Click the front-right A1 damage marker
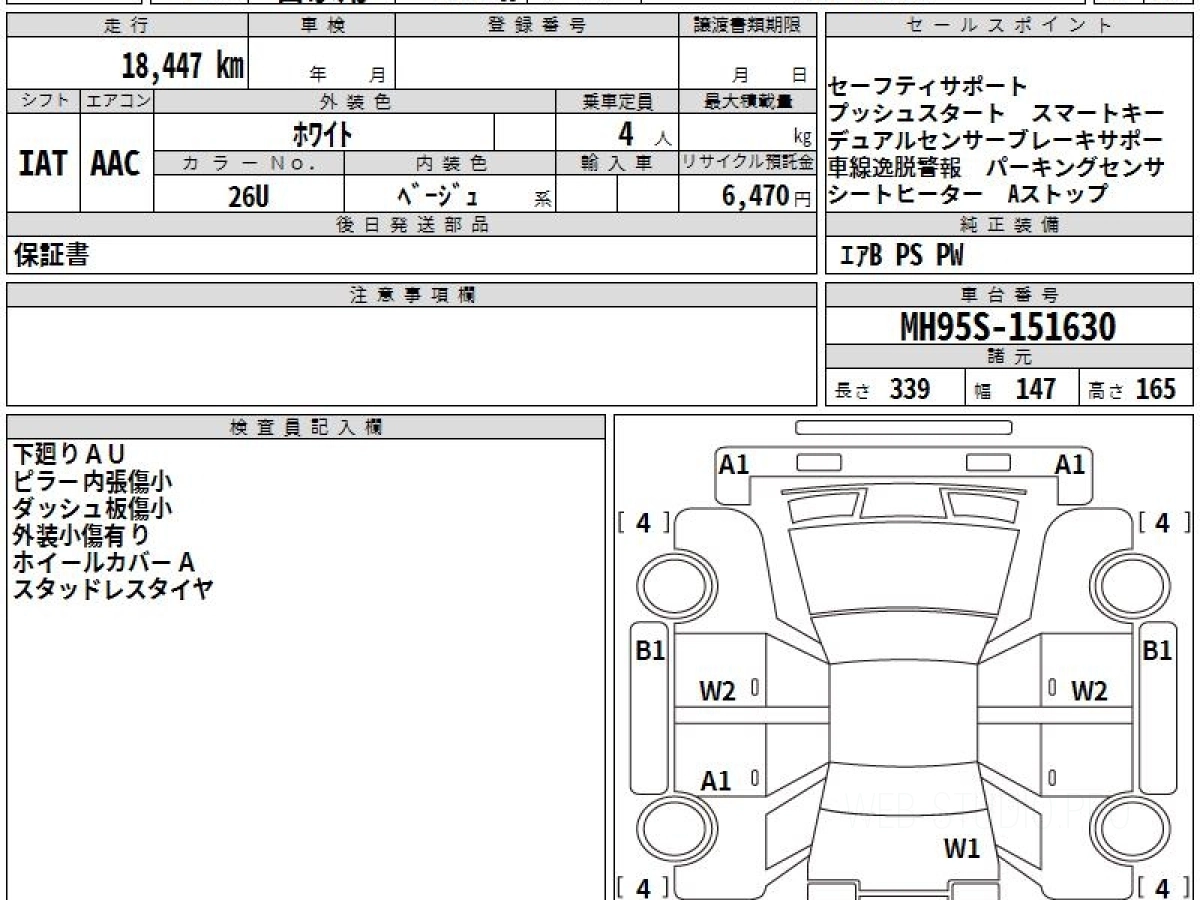Screen dimensions: 1200x900 (x=1070, y=464)
